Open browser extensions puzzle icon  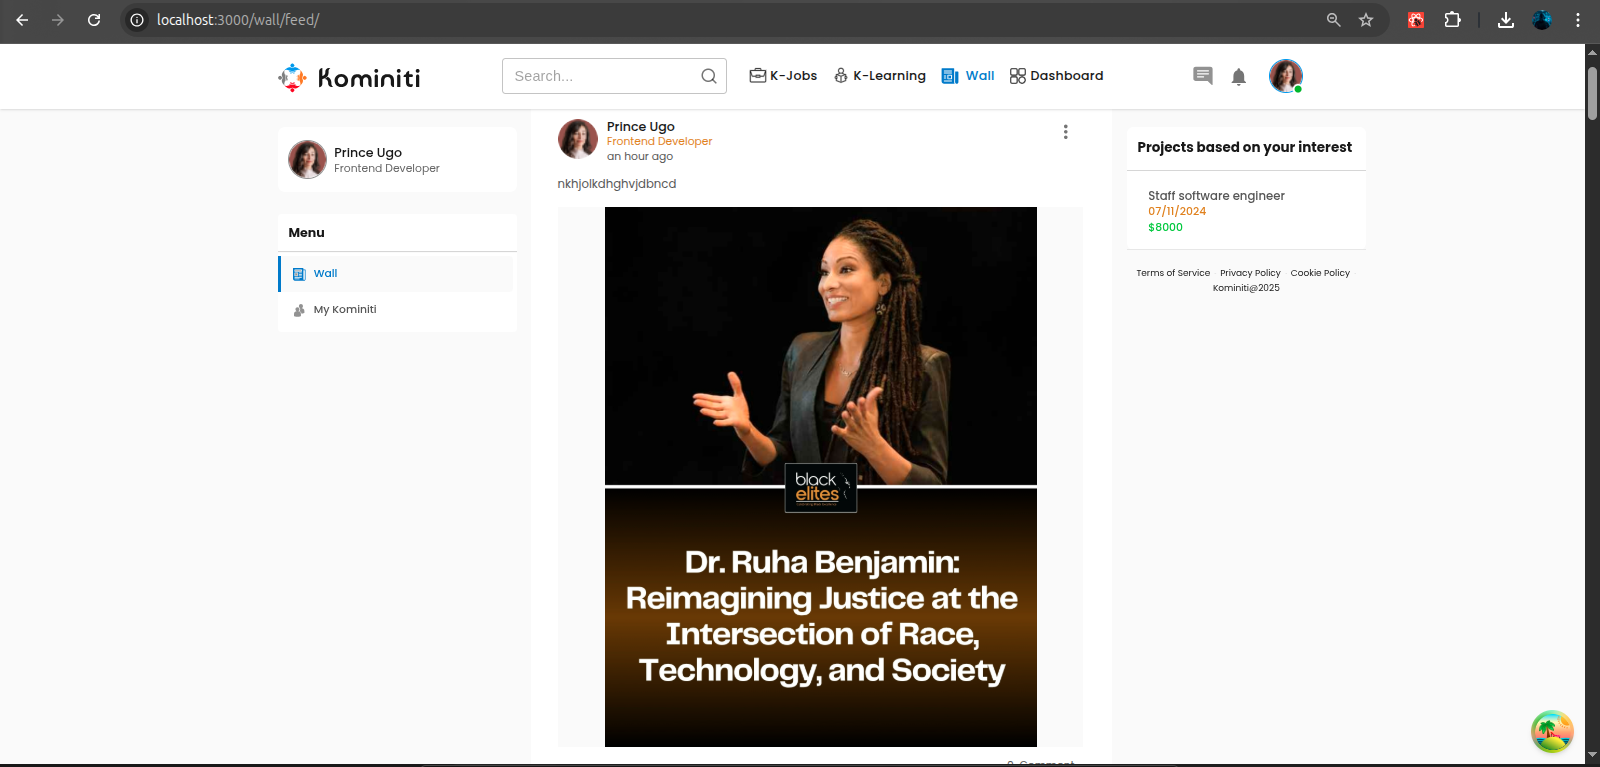tap(1452, 20)
